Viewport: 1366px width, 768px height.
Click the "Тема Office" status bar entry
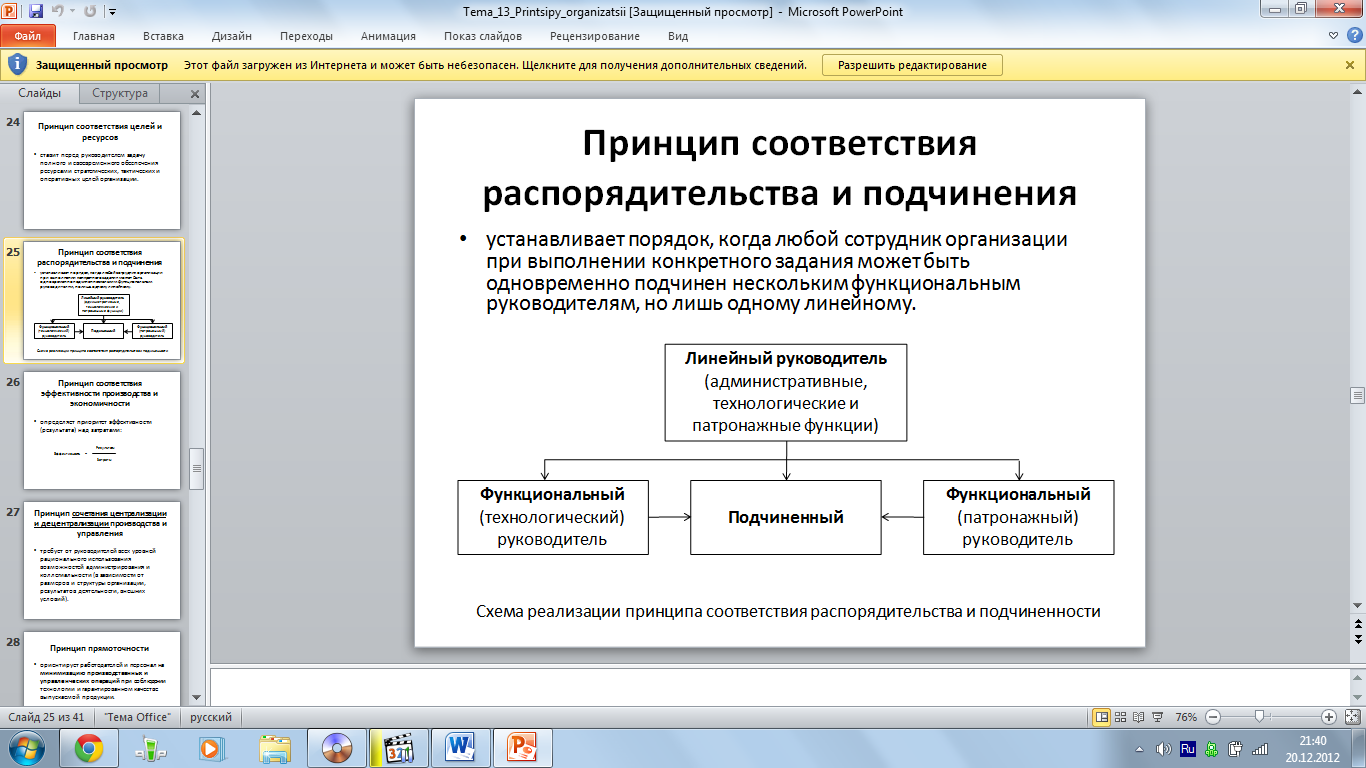(x=137, y=717)
